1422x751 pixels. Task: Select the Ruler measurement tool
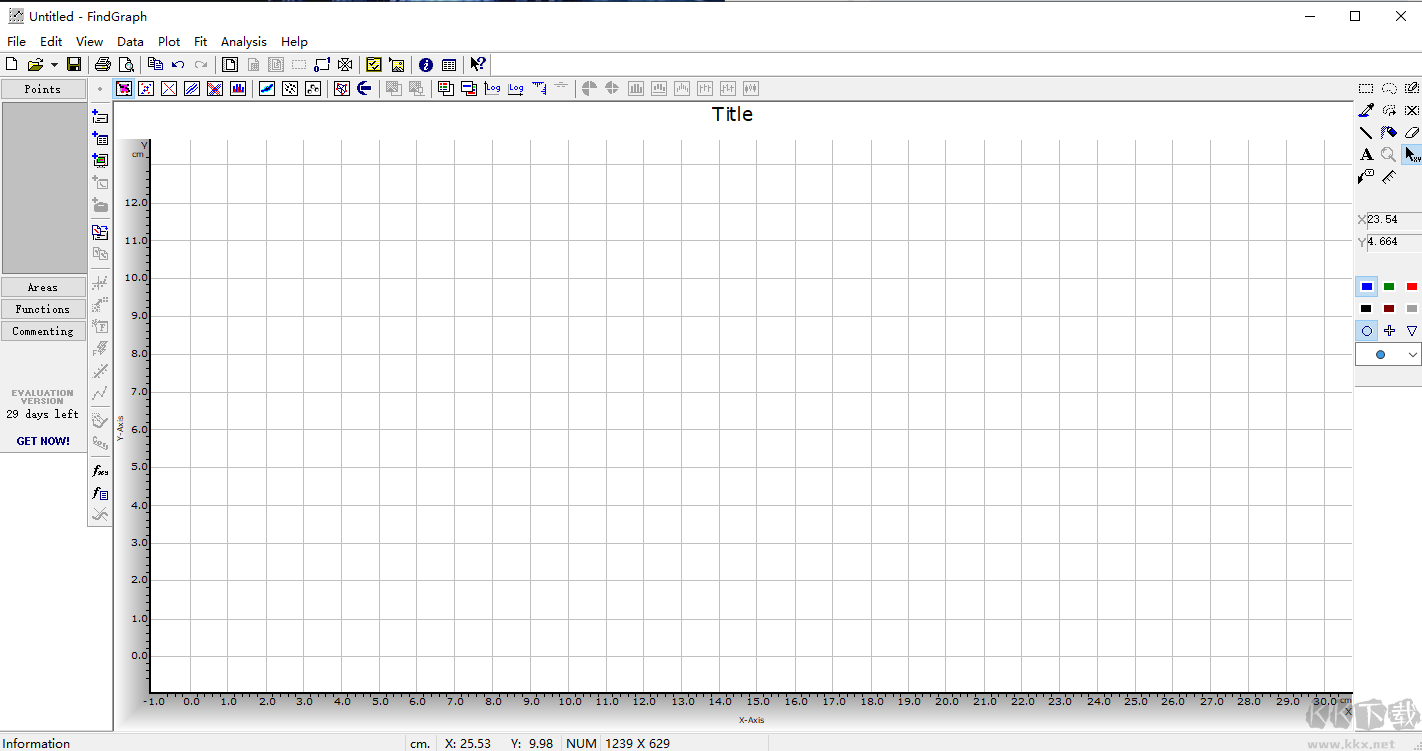tap(1388, 177)
